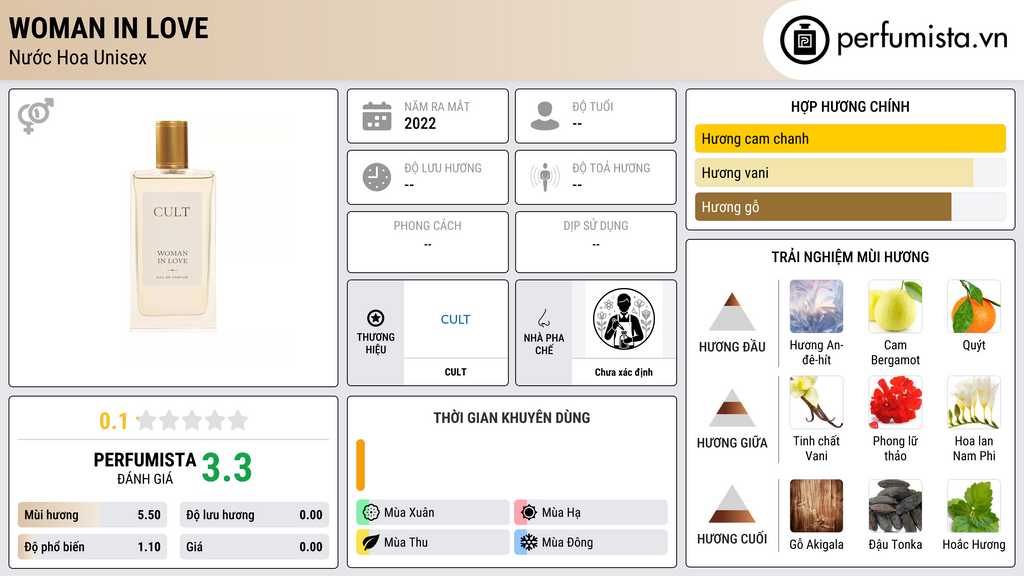Click the Giá 0.00 score bar
Screen dimensions: 1024x576
point(254,547)
